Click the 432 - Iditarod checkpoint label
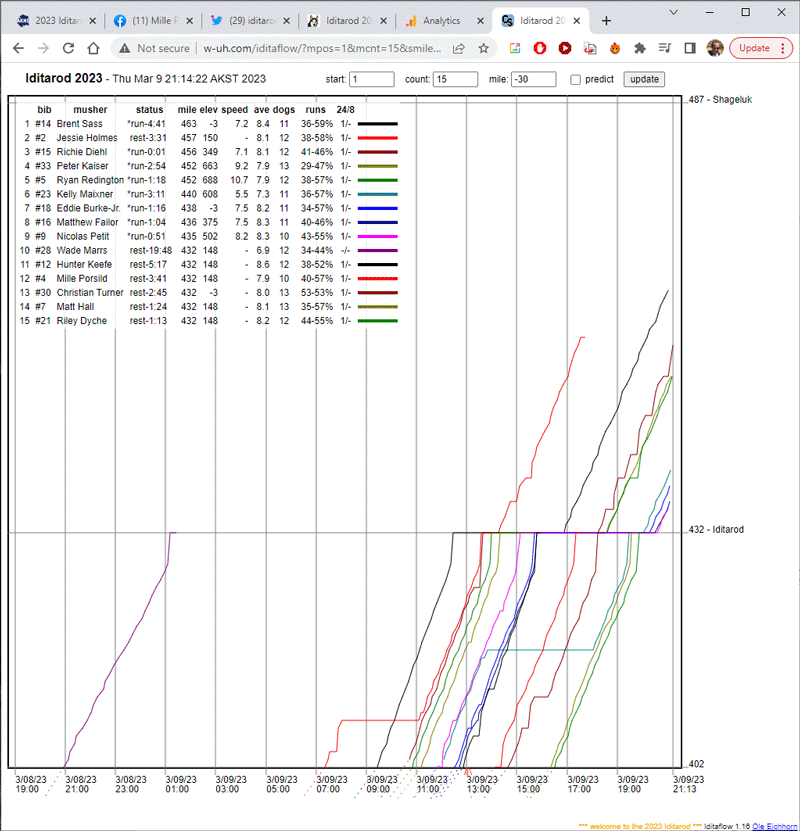800x831 pixels. (716, 529)
